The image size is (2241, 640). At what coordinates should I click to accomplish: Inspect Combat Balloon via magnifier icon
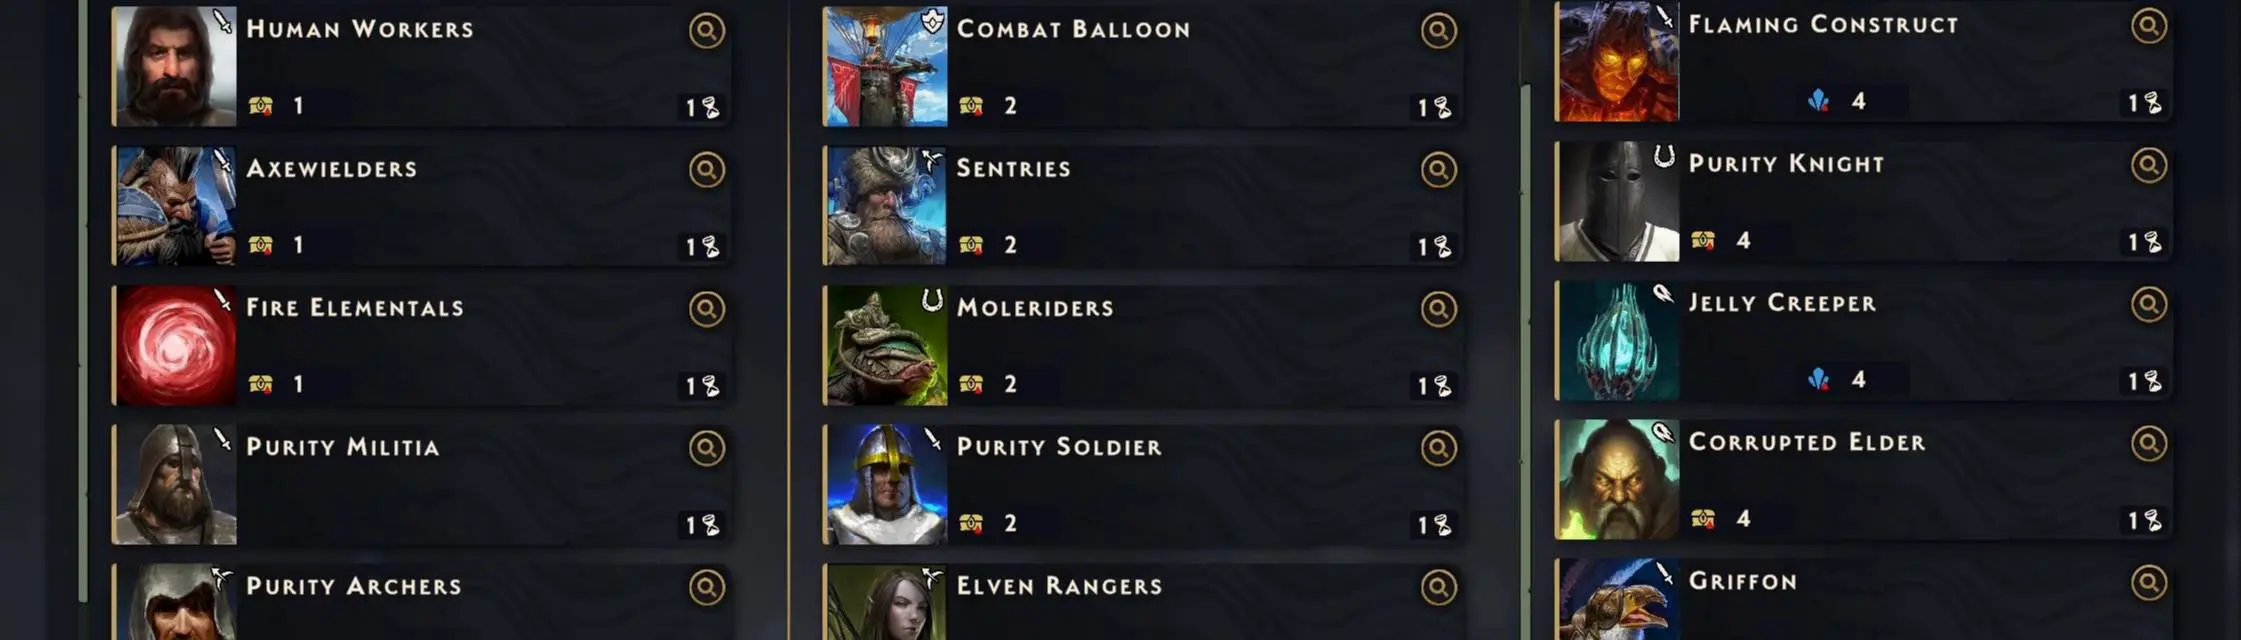click(x=1438, y=31)
